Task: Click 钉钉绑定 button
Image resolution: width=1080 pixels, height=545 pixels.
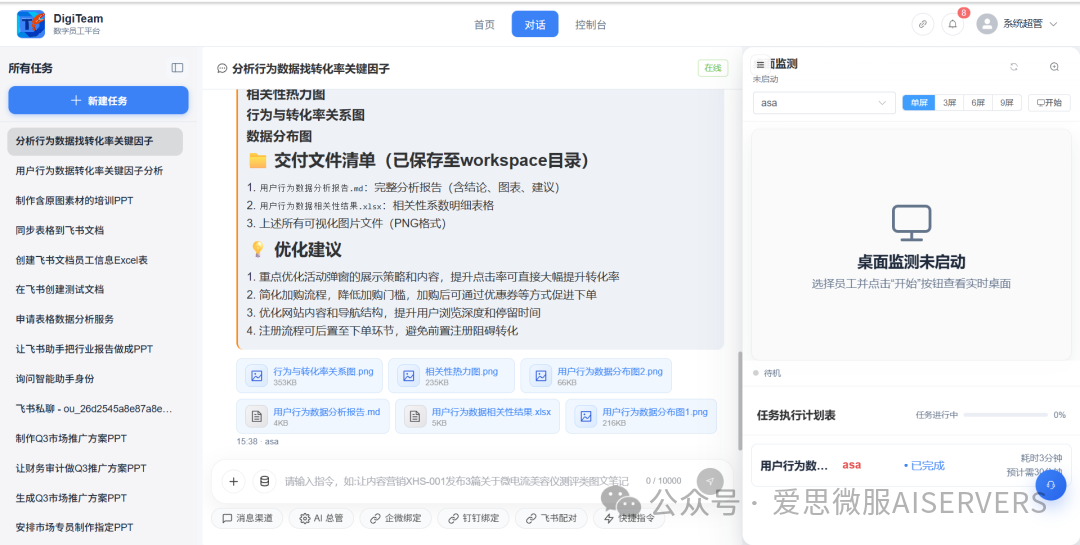Action: click(473, 518)
